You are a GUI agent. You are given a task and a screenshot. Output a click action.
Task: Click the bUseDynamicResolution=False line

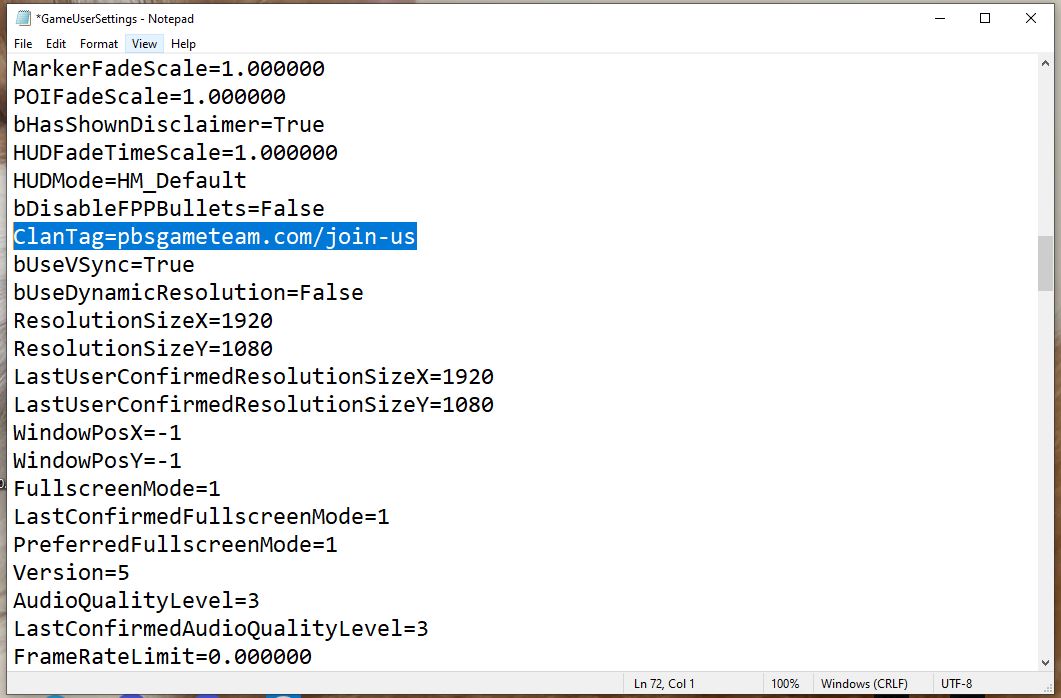tap(188, 293)
